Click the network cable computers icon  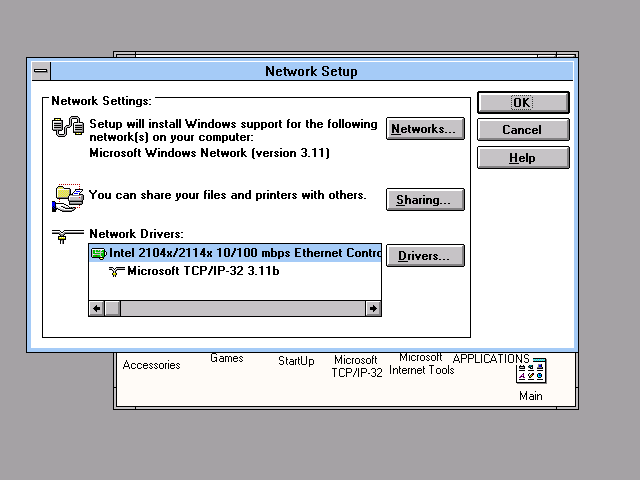click(x=68, y=126)
